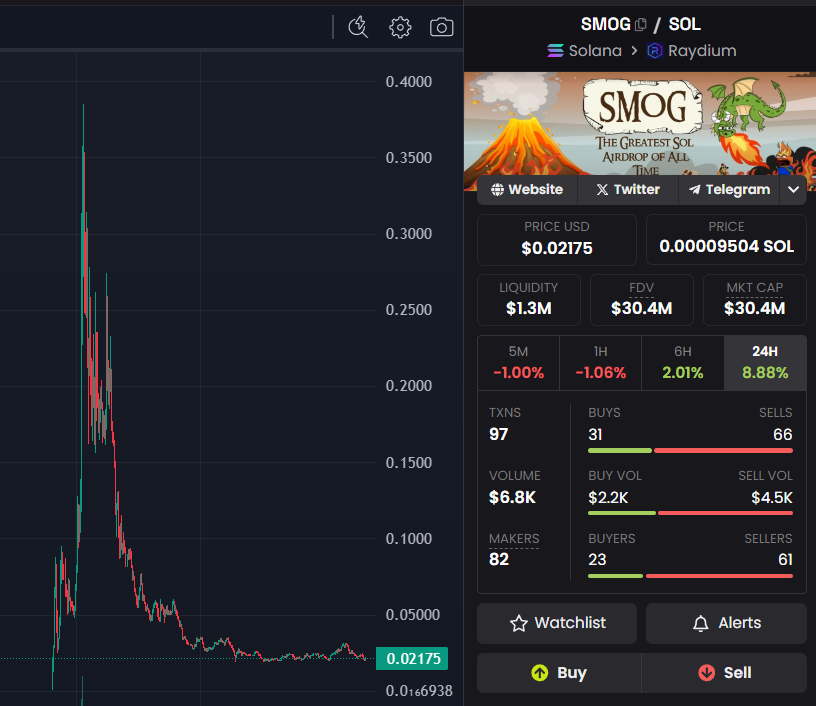Click the Raydium DEX logo
This screenshot has width=816, height=706.
click(654, 50)
